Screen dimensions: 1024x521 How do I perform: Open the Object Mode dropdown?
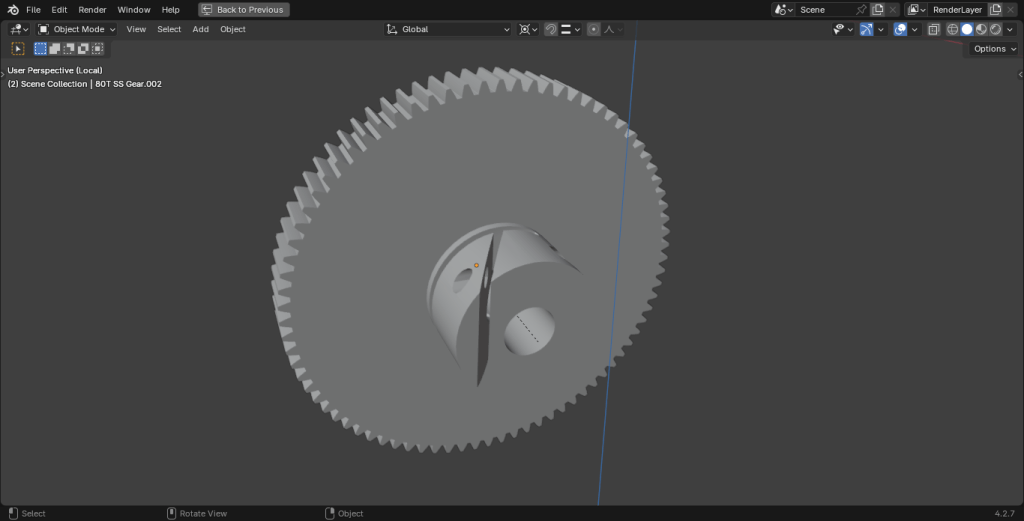[x=76, y=29]
